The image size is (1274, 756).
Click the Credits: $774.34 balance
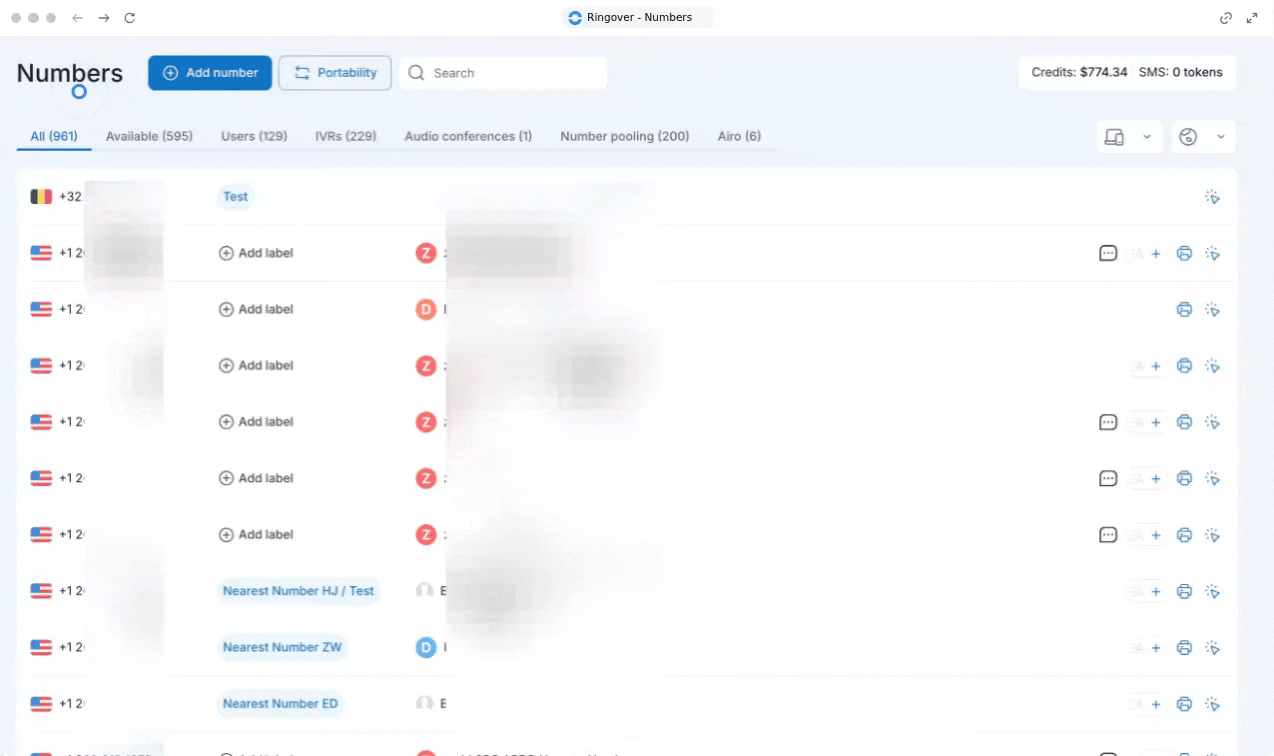[x=1079, y=73]
